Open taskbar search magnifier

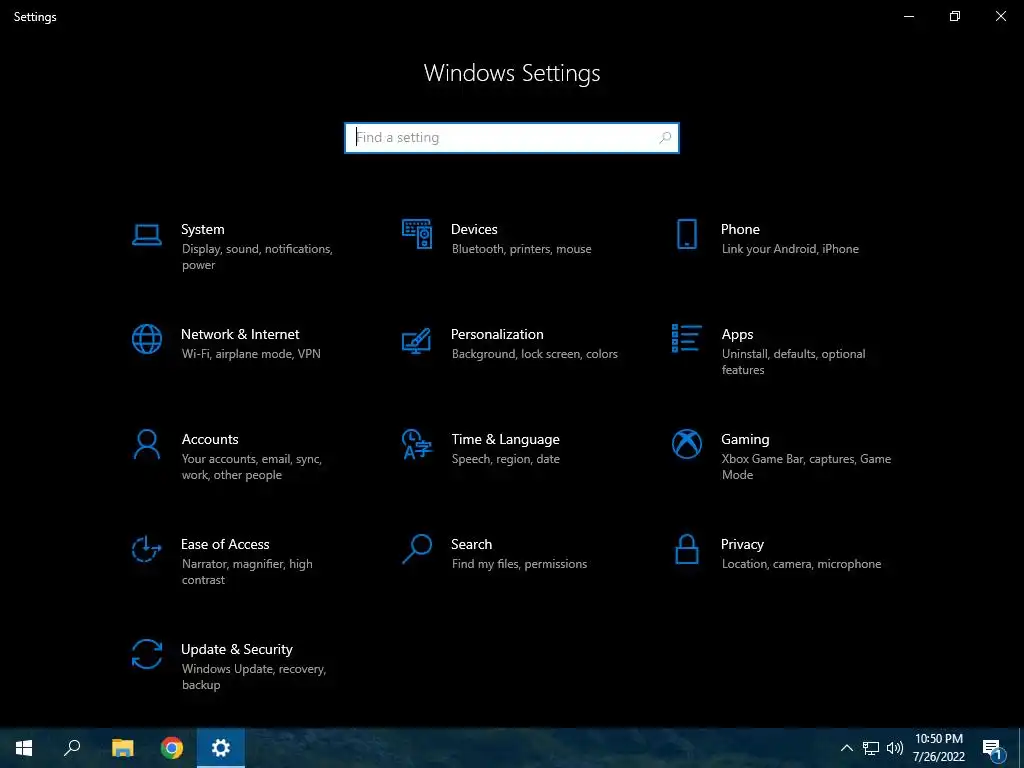[x=72, y=748]
